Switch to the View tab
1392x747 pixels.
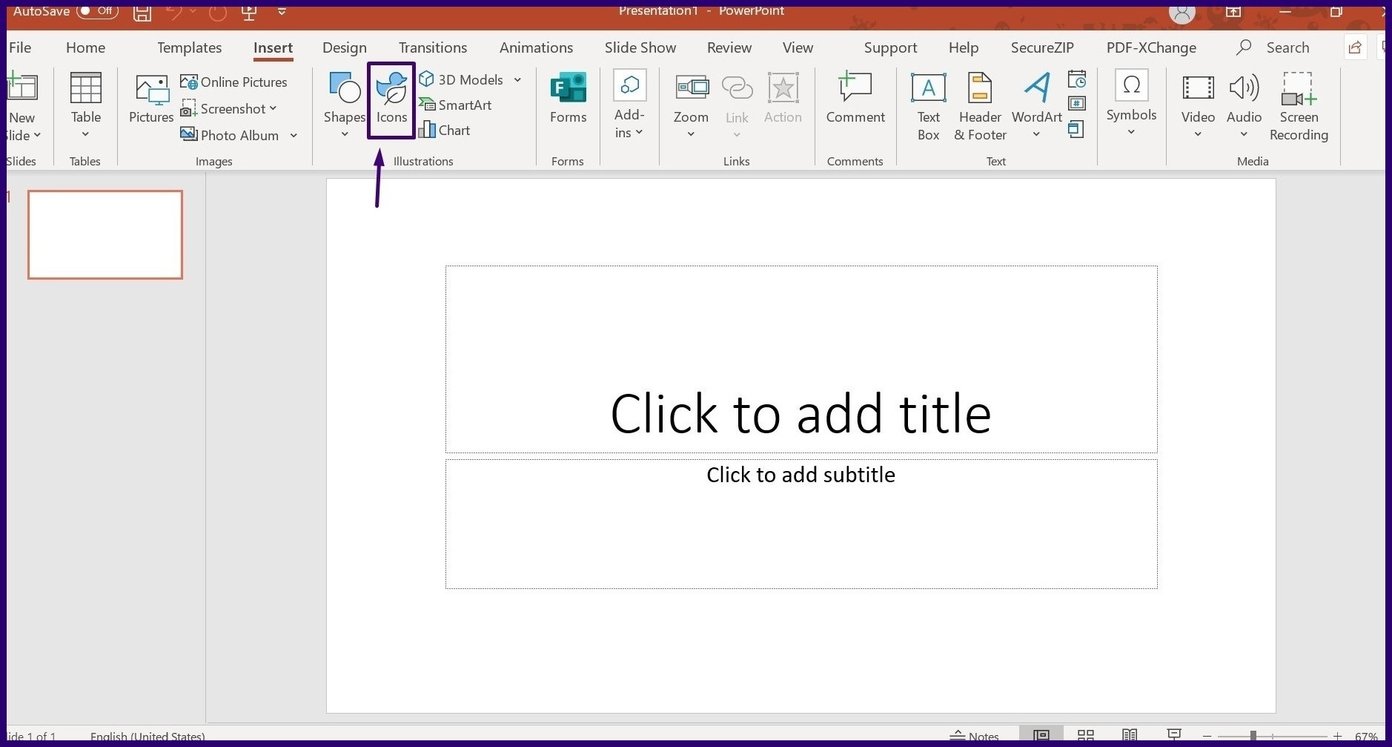[x=798, y=47]
